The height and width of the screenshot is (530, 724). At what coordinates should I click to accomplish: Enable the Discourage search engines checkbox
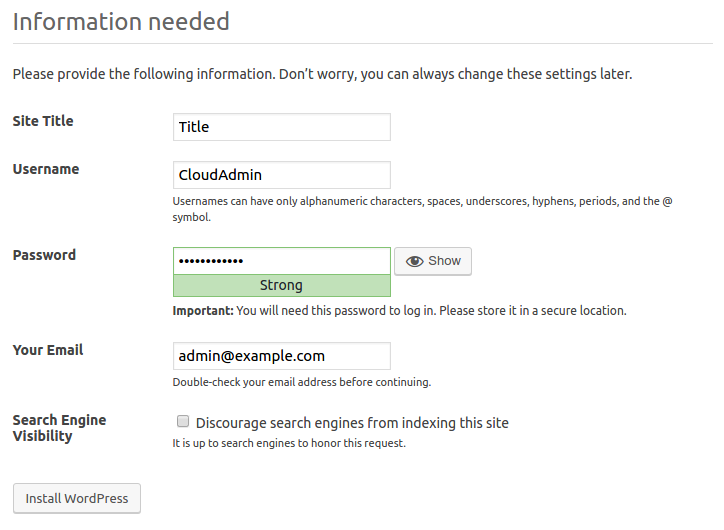click(183, 422)
